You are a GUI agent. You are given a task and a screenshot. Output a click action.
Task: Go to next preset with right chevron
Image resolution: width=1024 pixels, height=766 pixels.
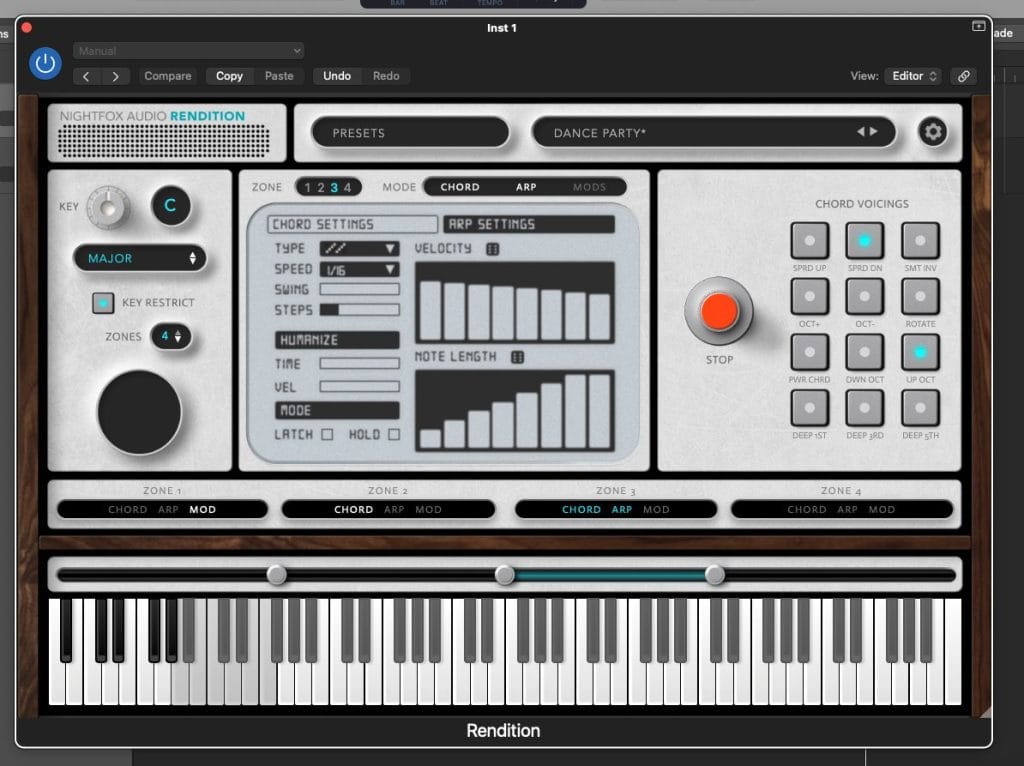tap(873, 132)
